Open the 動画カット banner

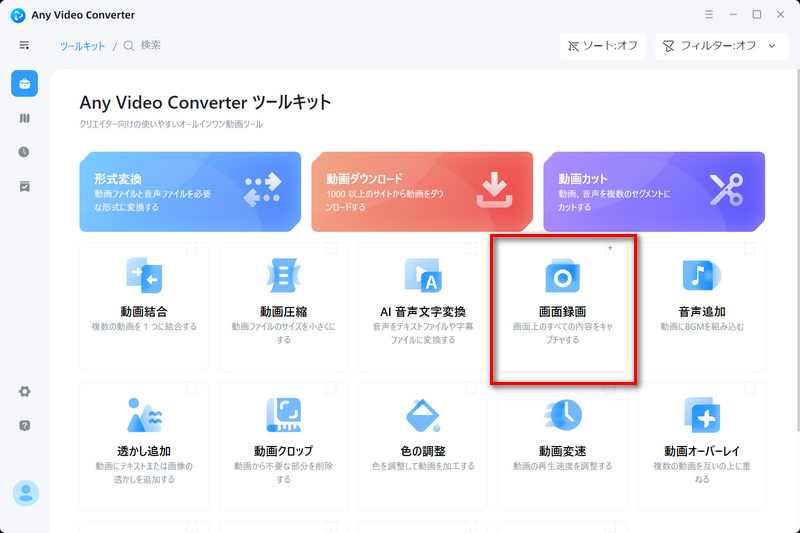(654, 192)
